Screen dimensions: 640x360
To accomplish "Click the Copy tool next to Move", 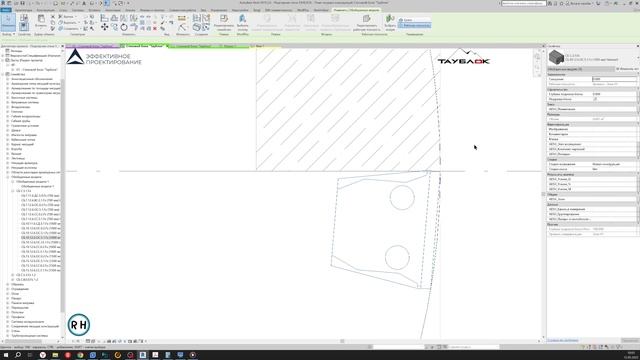I will click(x=114, y=27).
